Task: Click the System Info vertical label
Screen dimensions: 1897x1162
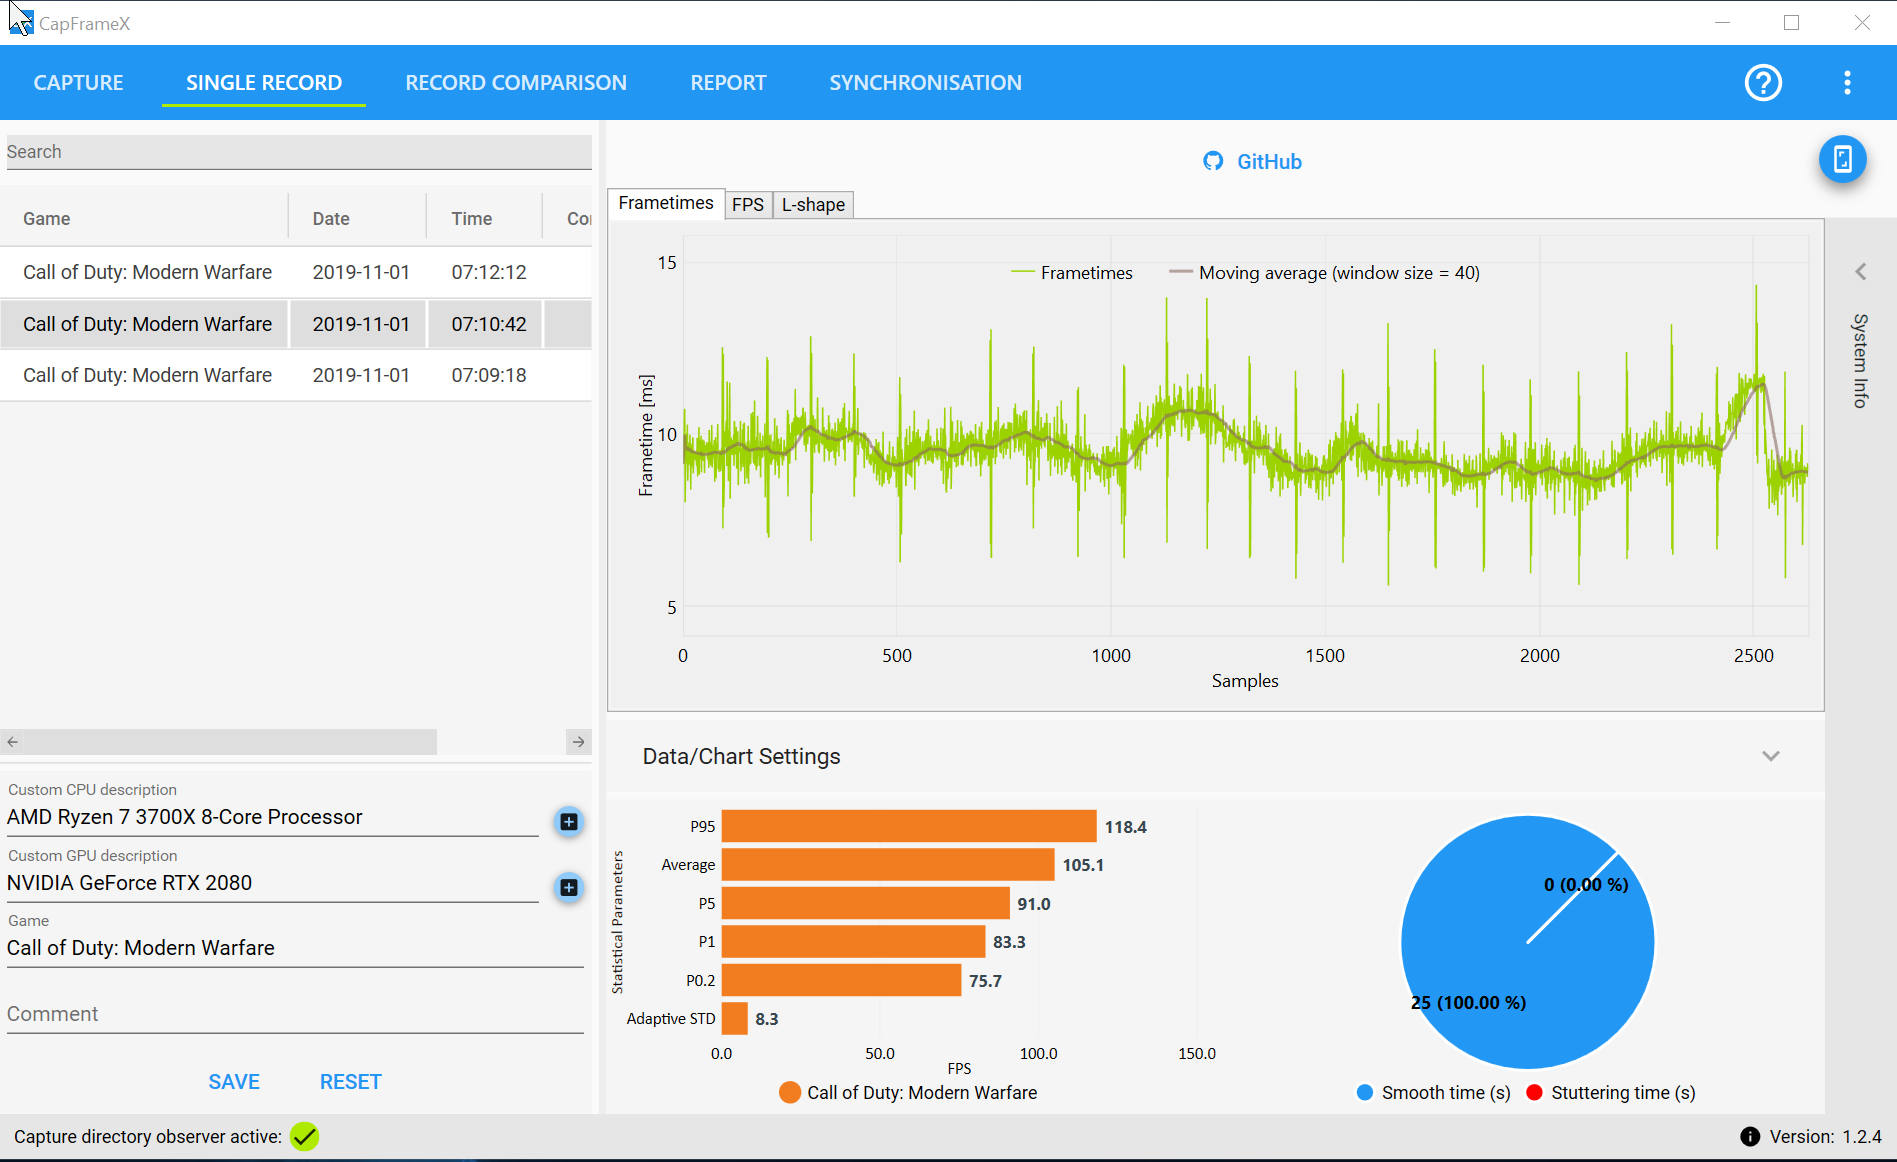Action: (1860, 361)
